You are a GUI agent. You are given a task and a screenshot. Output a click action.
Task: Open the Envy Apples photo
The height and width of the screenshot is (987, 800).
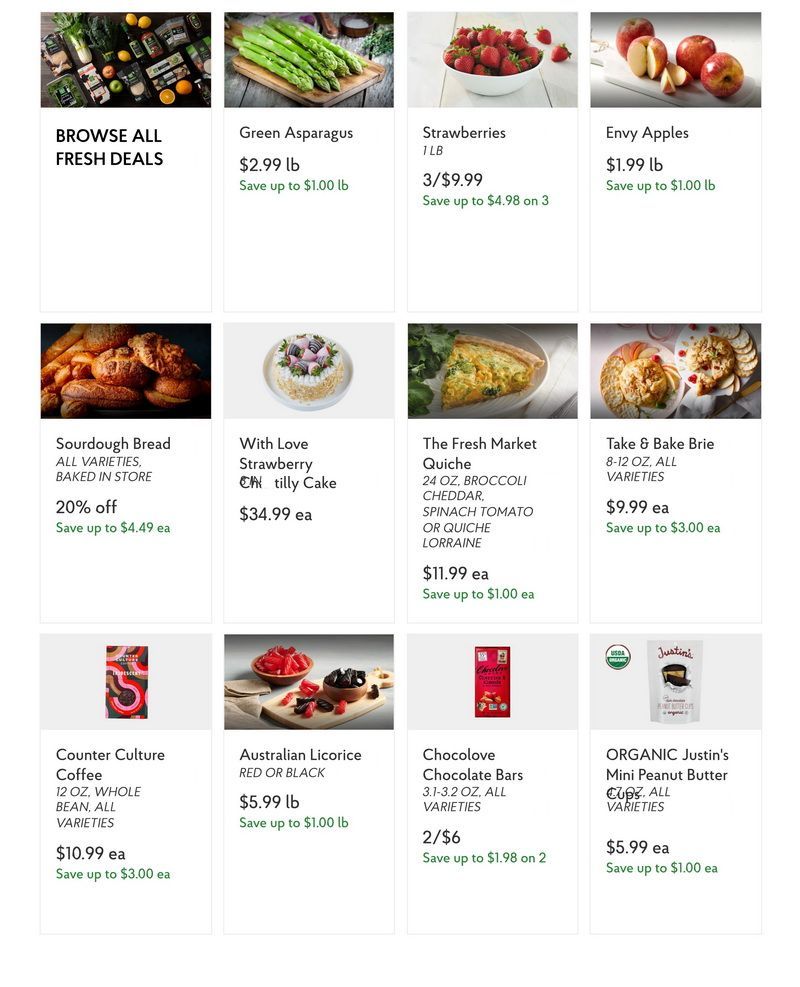pyautogui.click(x=675, y=60)
